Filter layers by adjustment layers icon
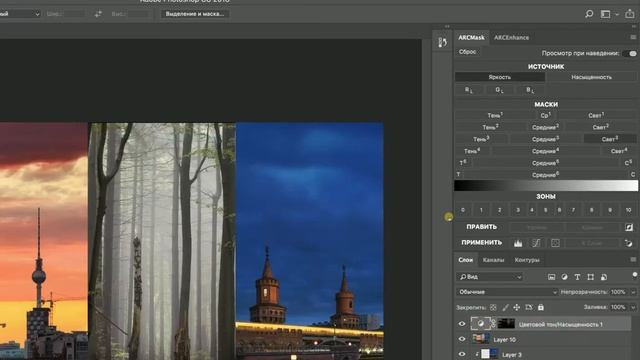The height and width of the screenshot is (360, 640). (x=564, y=277)
